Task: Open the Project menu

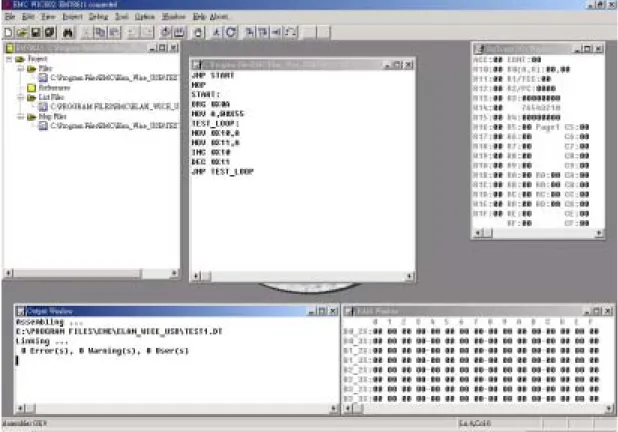Action: (x=73, y=17)
